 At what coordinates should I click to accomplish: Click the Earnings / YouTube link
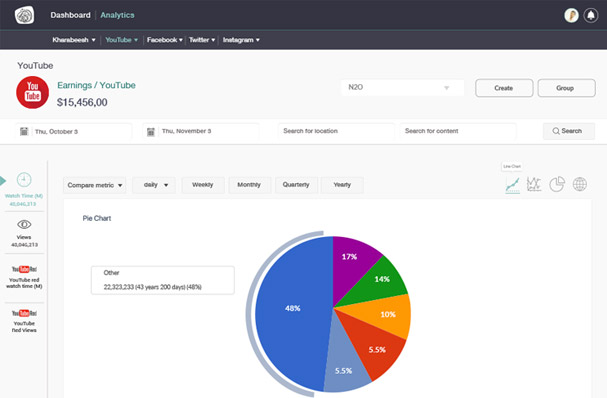point(96,85)
